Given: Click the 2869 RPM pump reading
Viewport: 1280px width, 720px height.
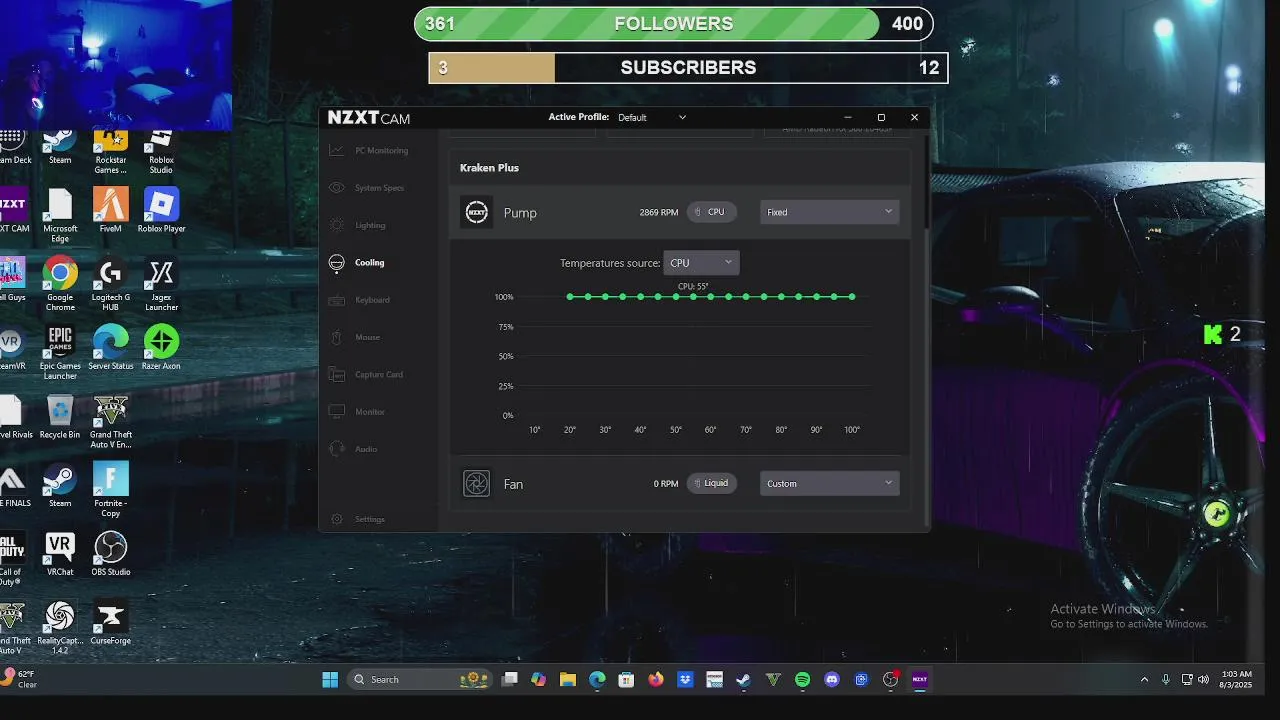Looking at the screenshot, I should (x=659, y=212).
